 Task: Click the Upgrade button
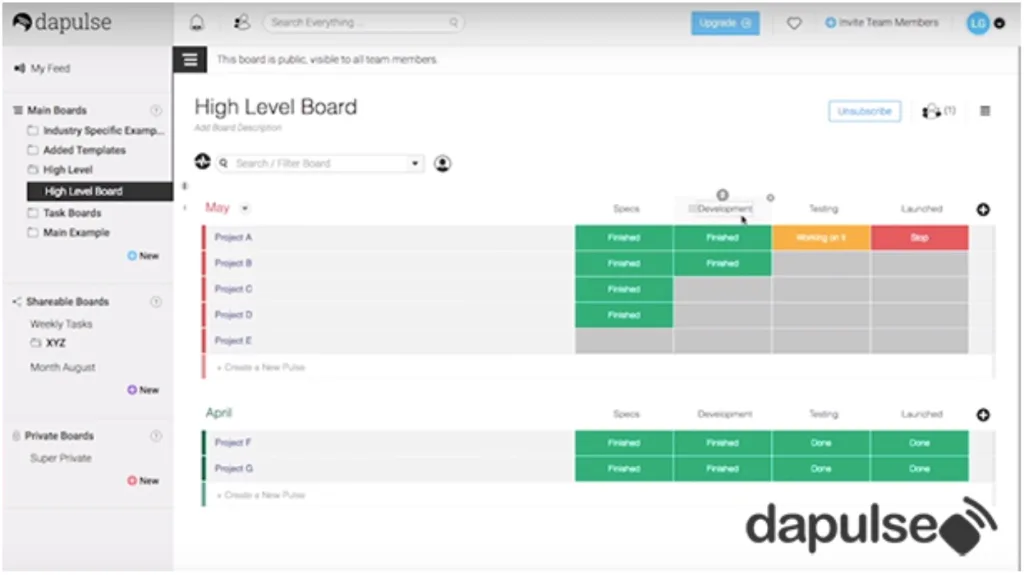[725, 23]
